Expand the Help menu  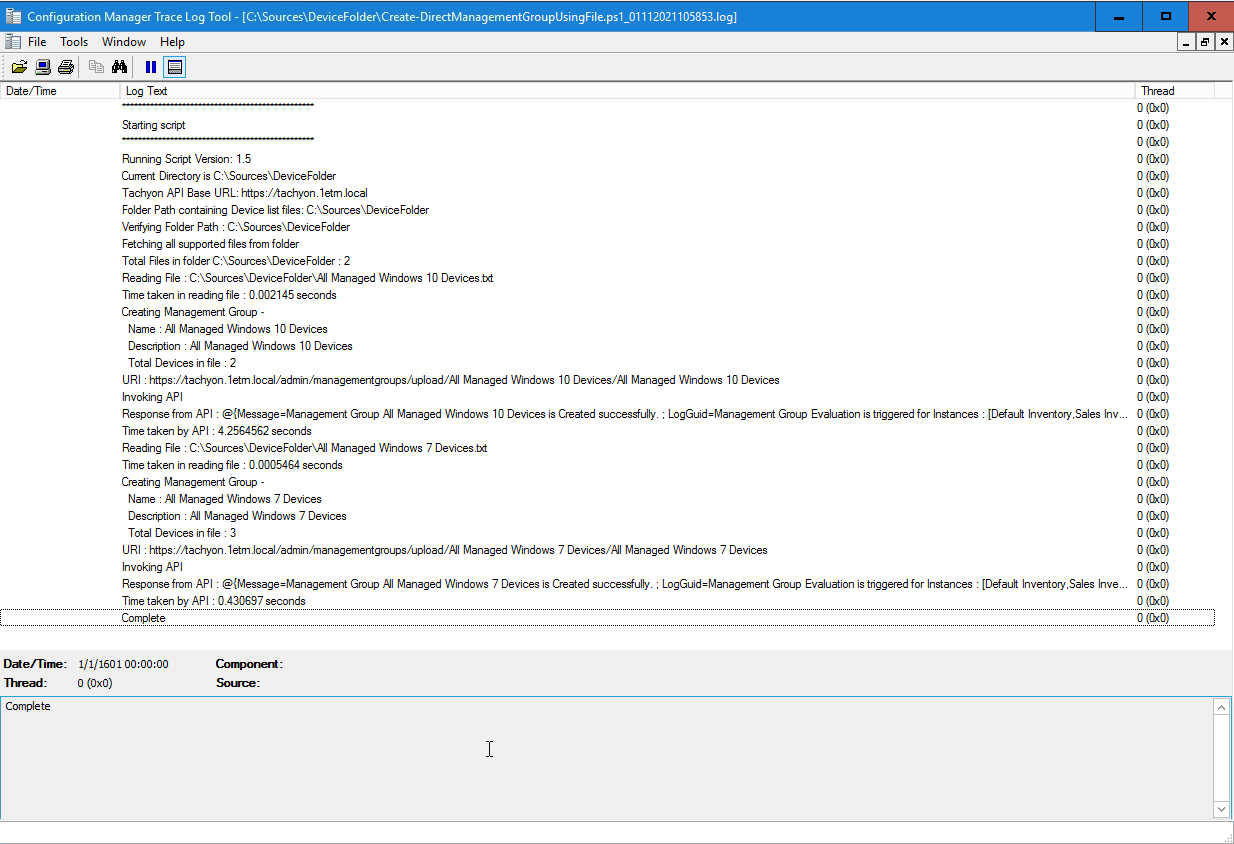click(x=172, y=42)
